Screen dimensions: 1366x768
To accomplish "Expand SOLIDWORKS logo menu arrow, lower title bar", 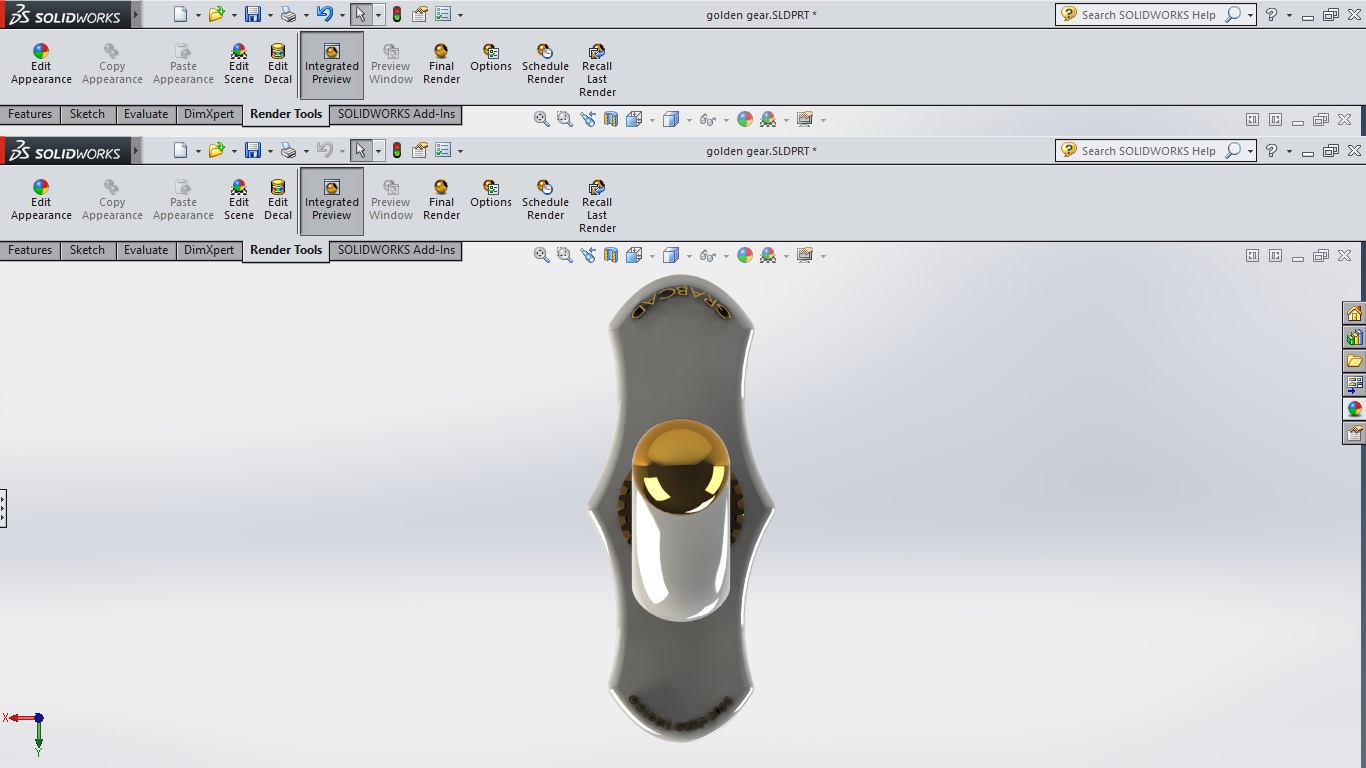I will [136, 151].
